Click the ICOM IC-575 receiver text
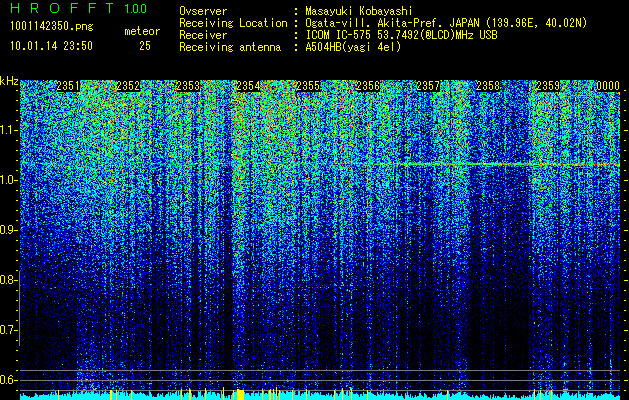The height and width of the screenshot is (400, 629). (x=401, y=35)
